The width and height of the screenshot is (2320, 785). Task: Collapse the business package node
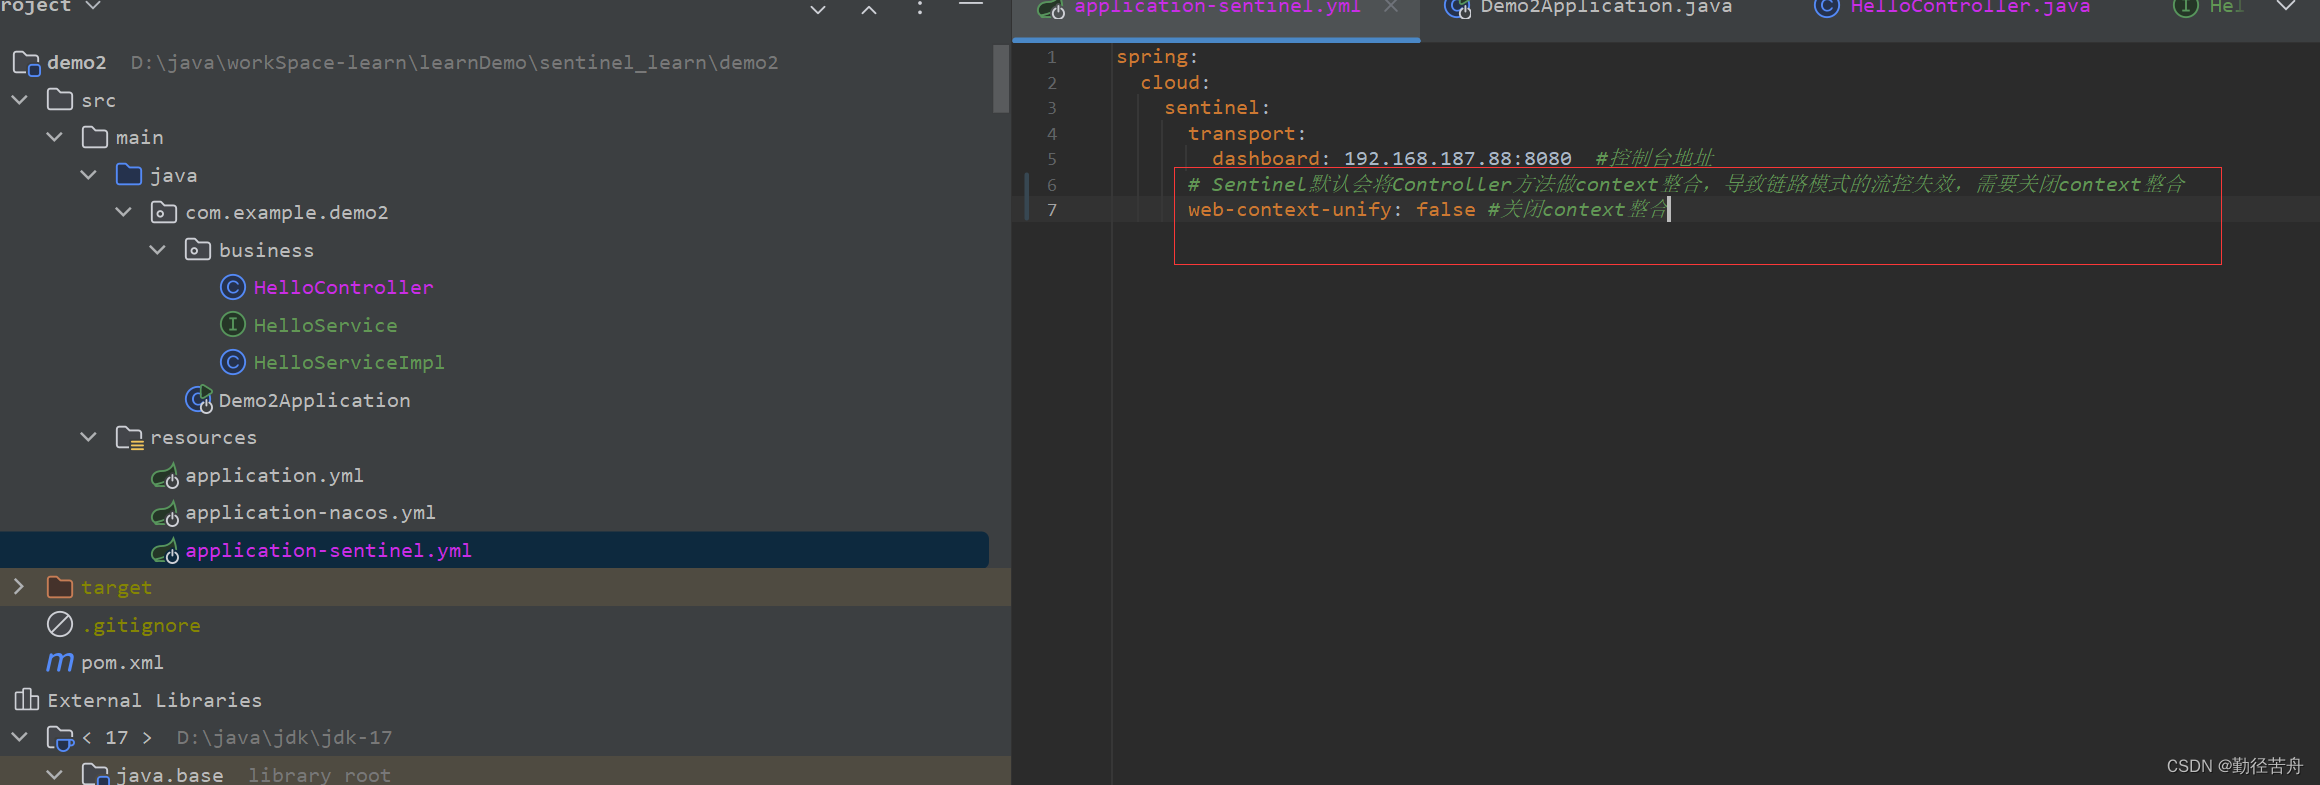tap(157, 250)
